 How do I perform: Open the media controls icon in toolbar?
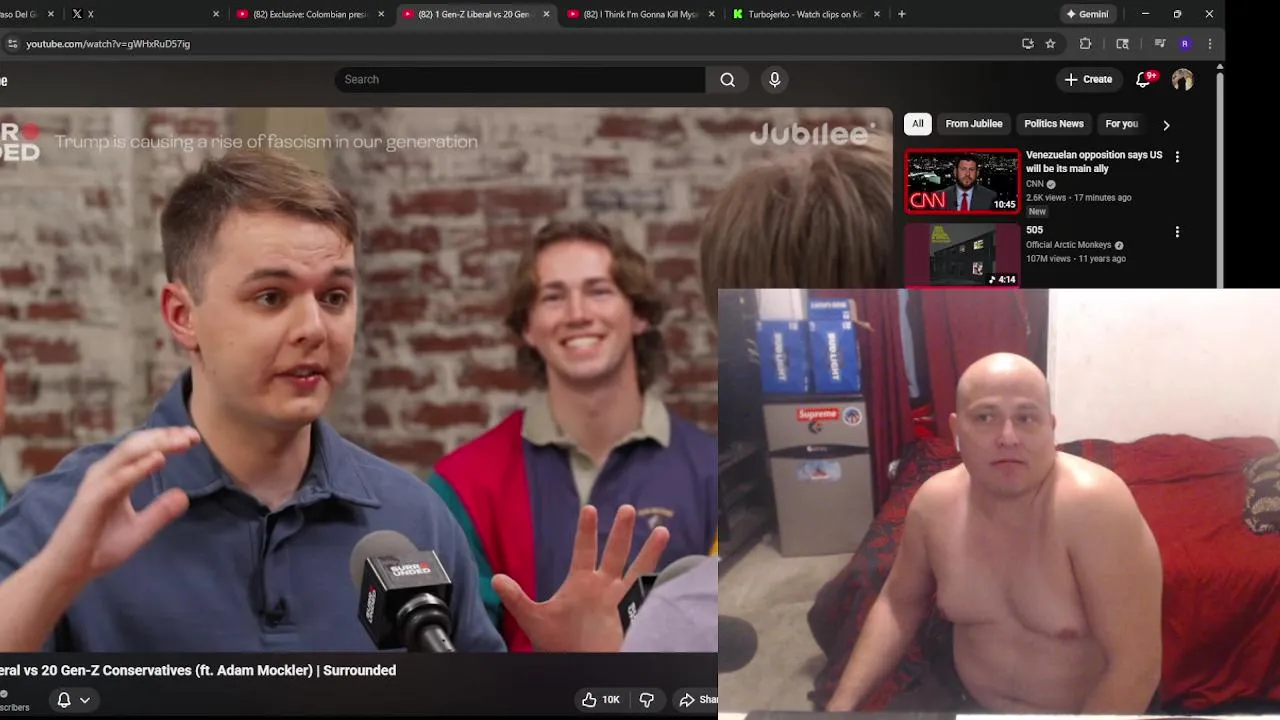tap(1160, 44)
